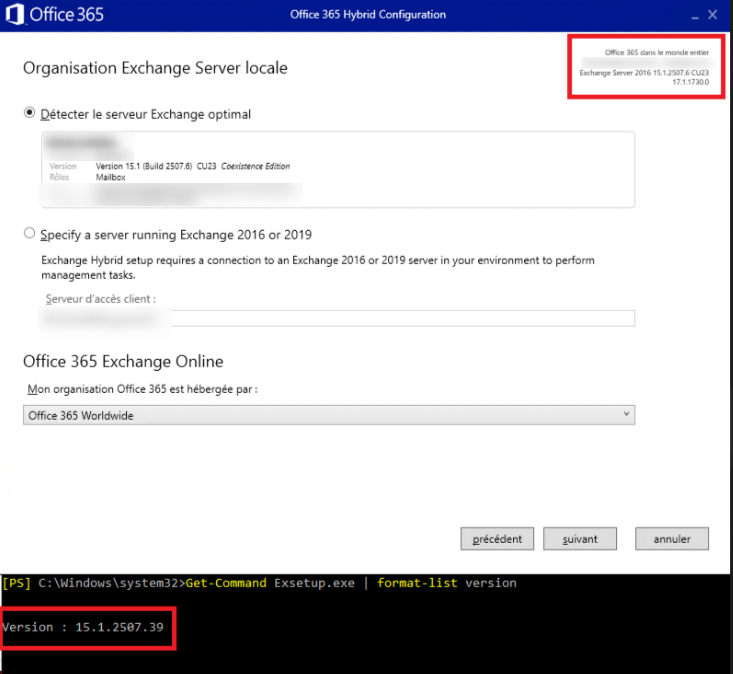Select 'Détecter le serveur Exchange optimal' radio button
The width and height of the screenshot is (733, 674).
pyautogui.click(x=29, y=113)
